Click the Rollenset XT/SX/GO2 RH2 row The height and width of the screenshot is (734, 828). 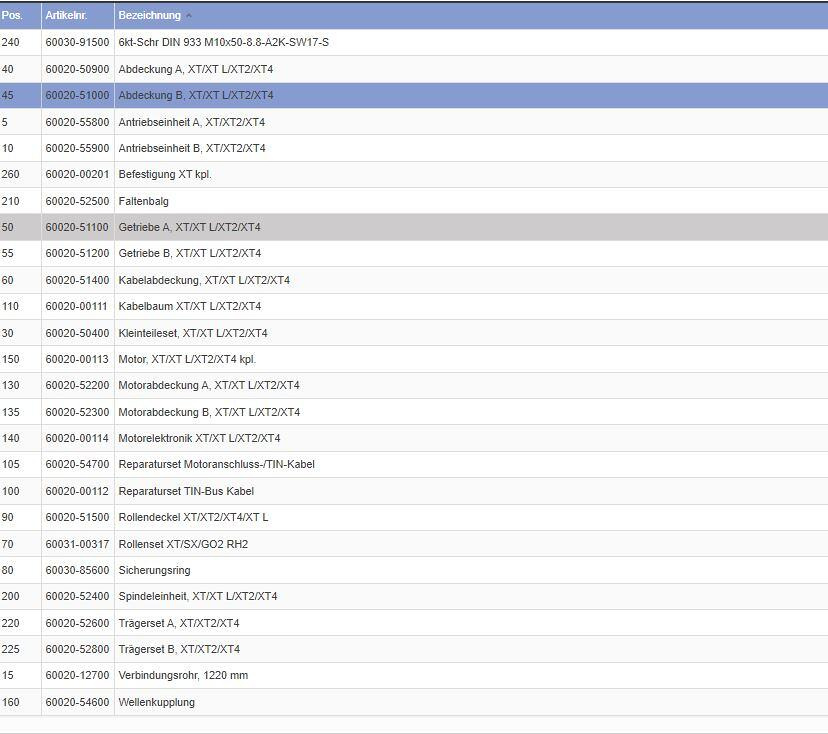tap(183, 544)
